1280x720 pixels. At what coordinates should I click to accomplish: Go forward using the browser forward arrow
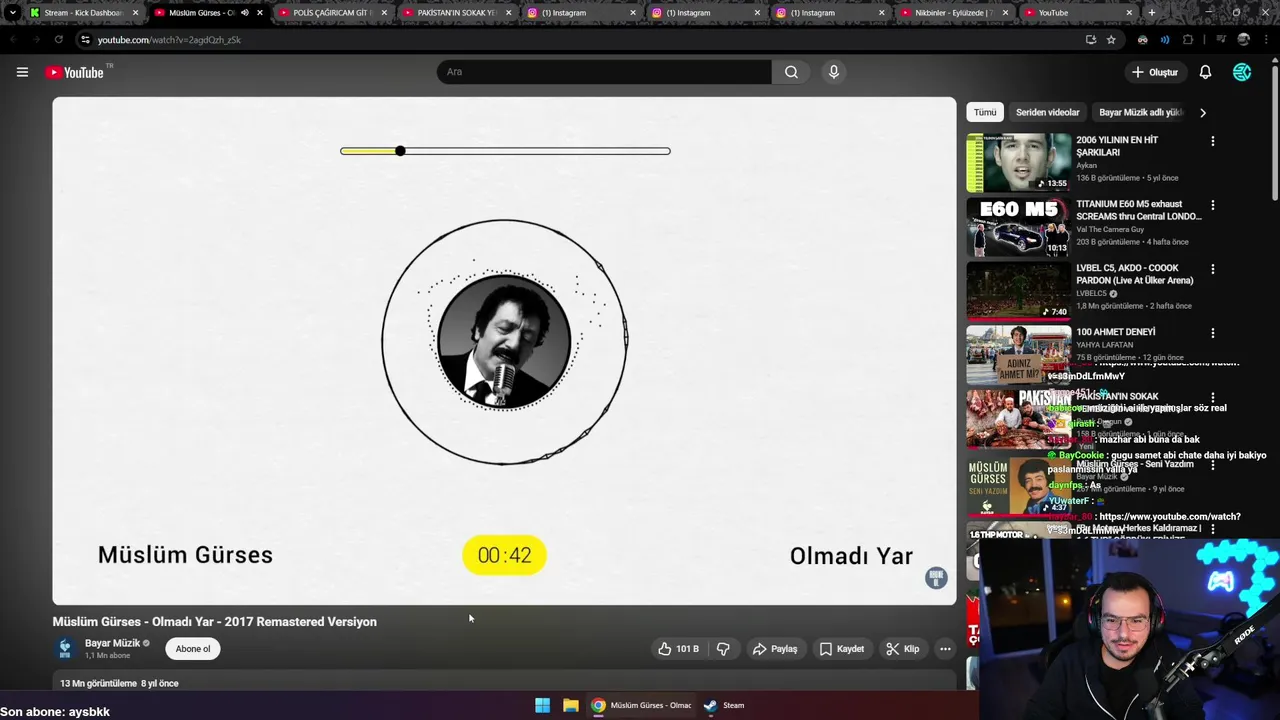click(x=36, y=40)
